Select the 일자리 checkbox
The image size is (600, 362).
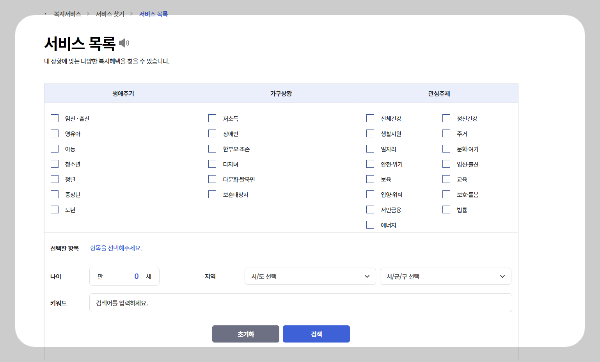coord(370,149)
